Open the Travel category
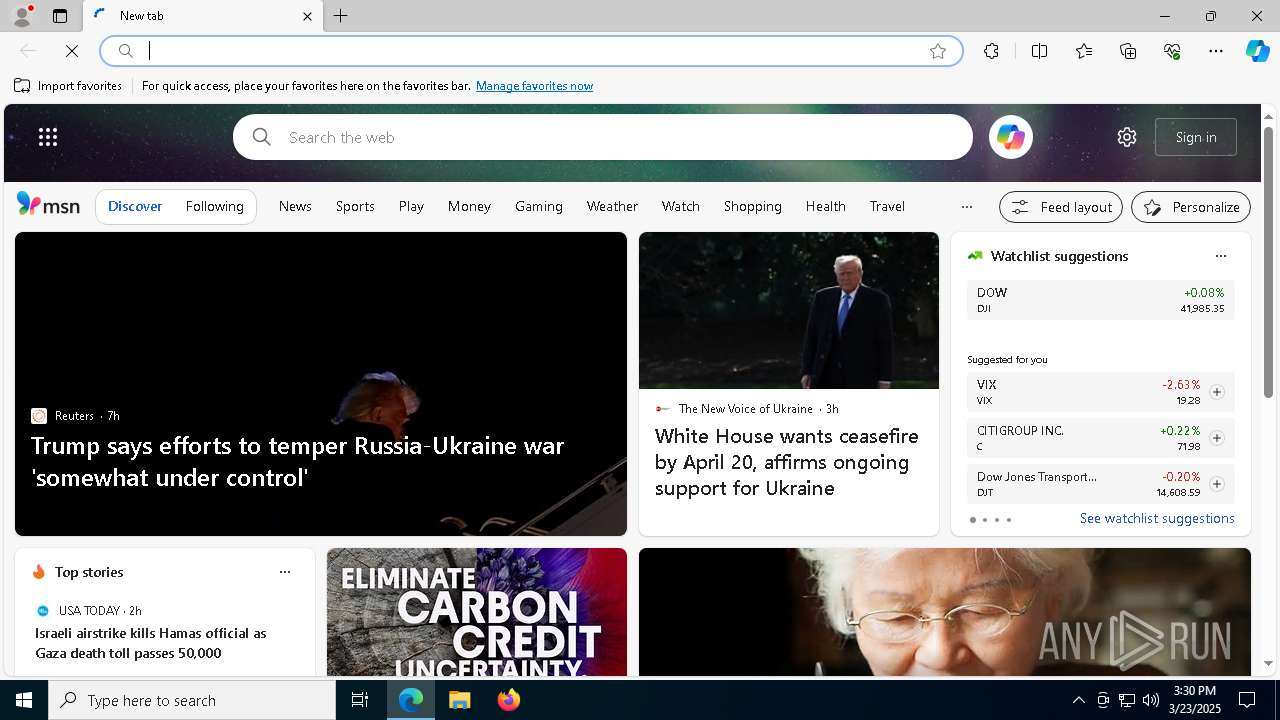This screenshot has width=1280, height=720. (x=887, y=206)
